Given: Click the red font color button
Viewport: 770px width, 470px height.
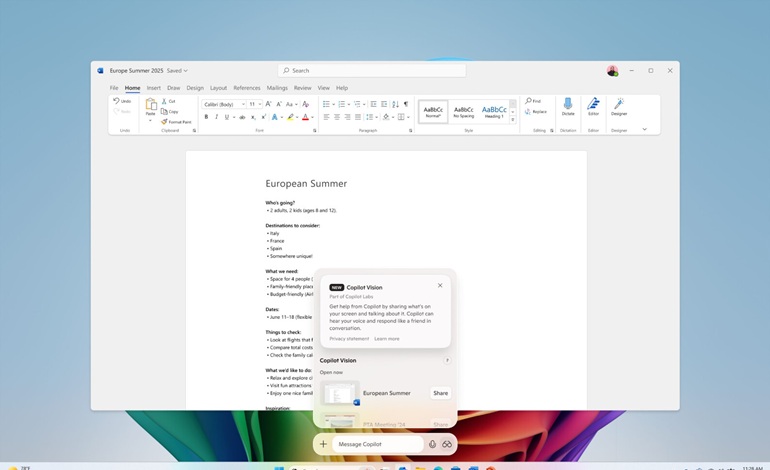Looking at the screenshot, I should [305, 117].
